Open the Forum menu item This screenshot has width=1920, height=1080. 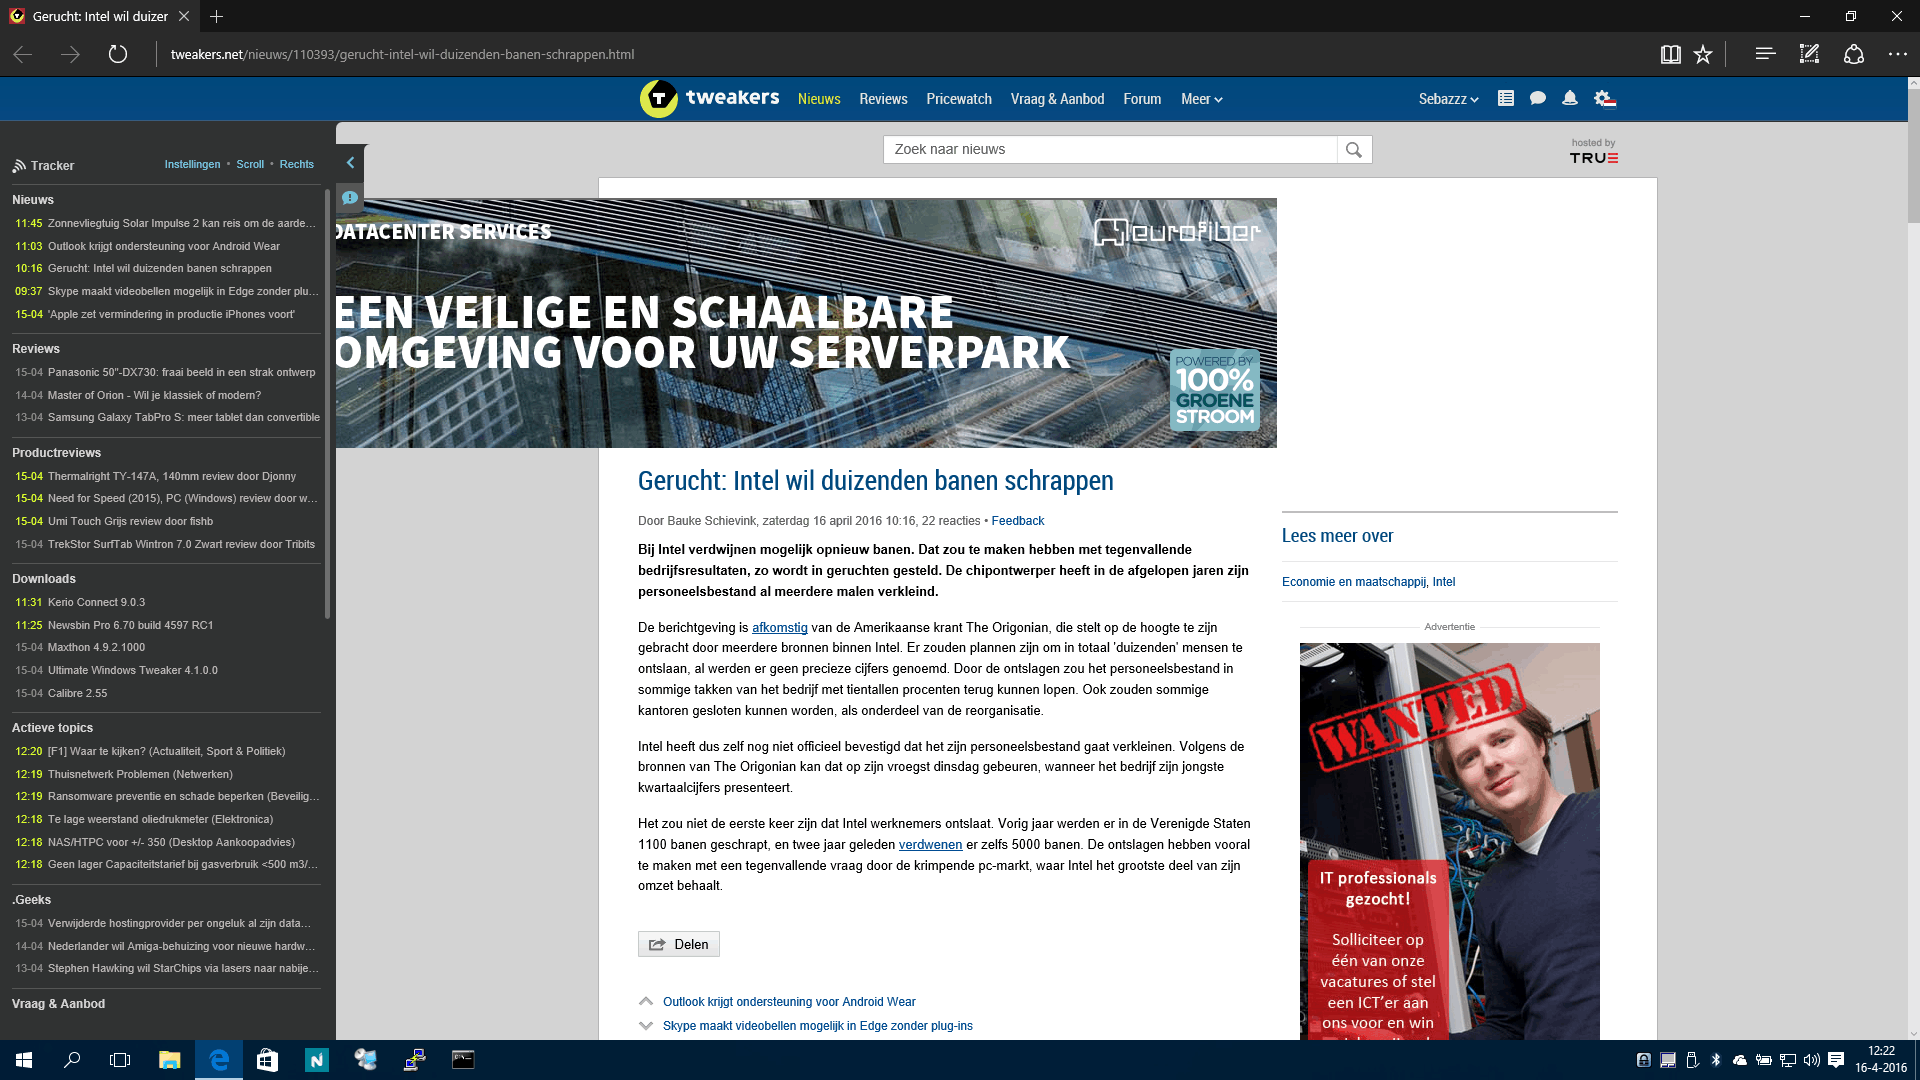coord(1141,99)
